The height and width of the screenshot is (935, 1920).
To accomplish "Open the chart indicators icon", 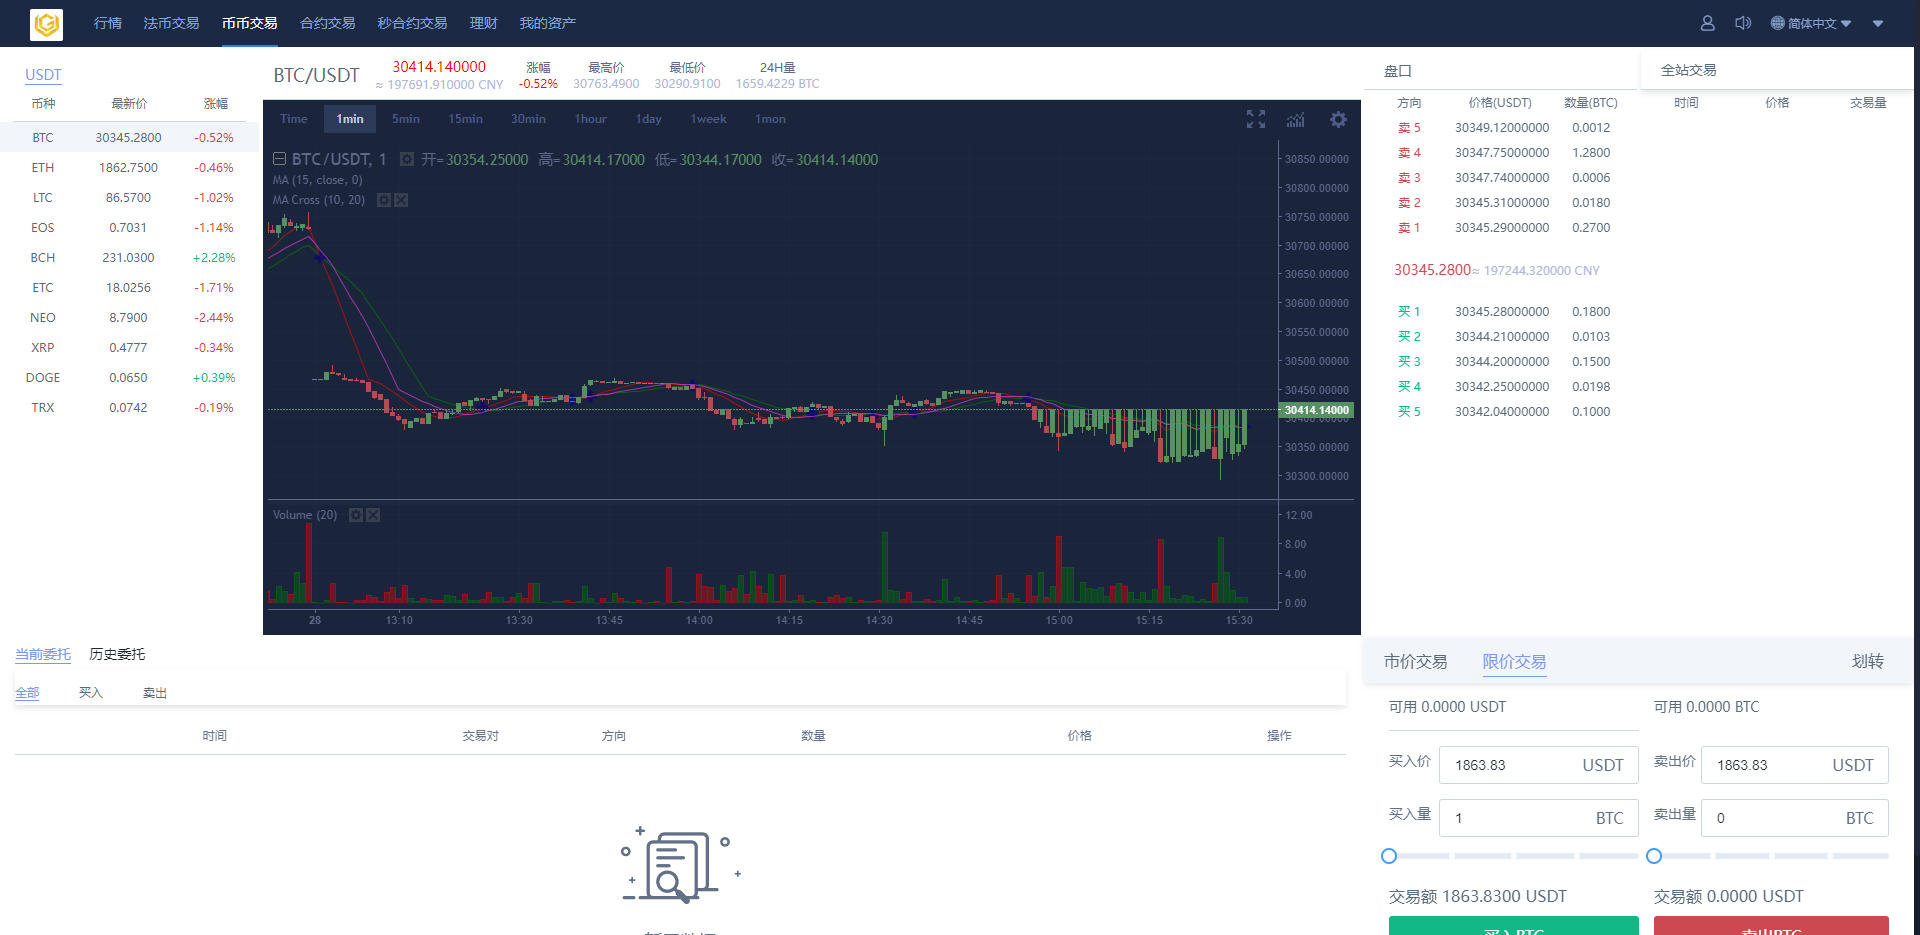I will [1296, 120].
